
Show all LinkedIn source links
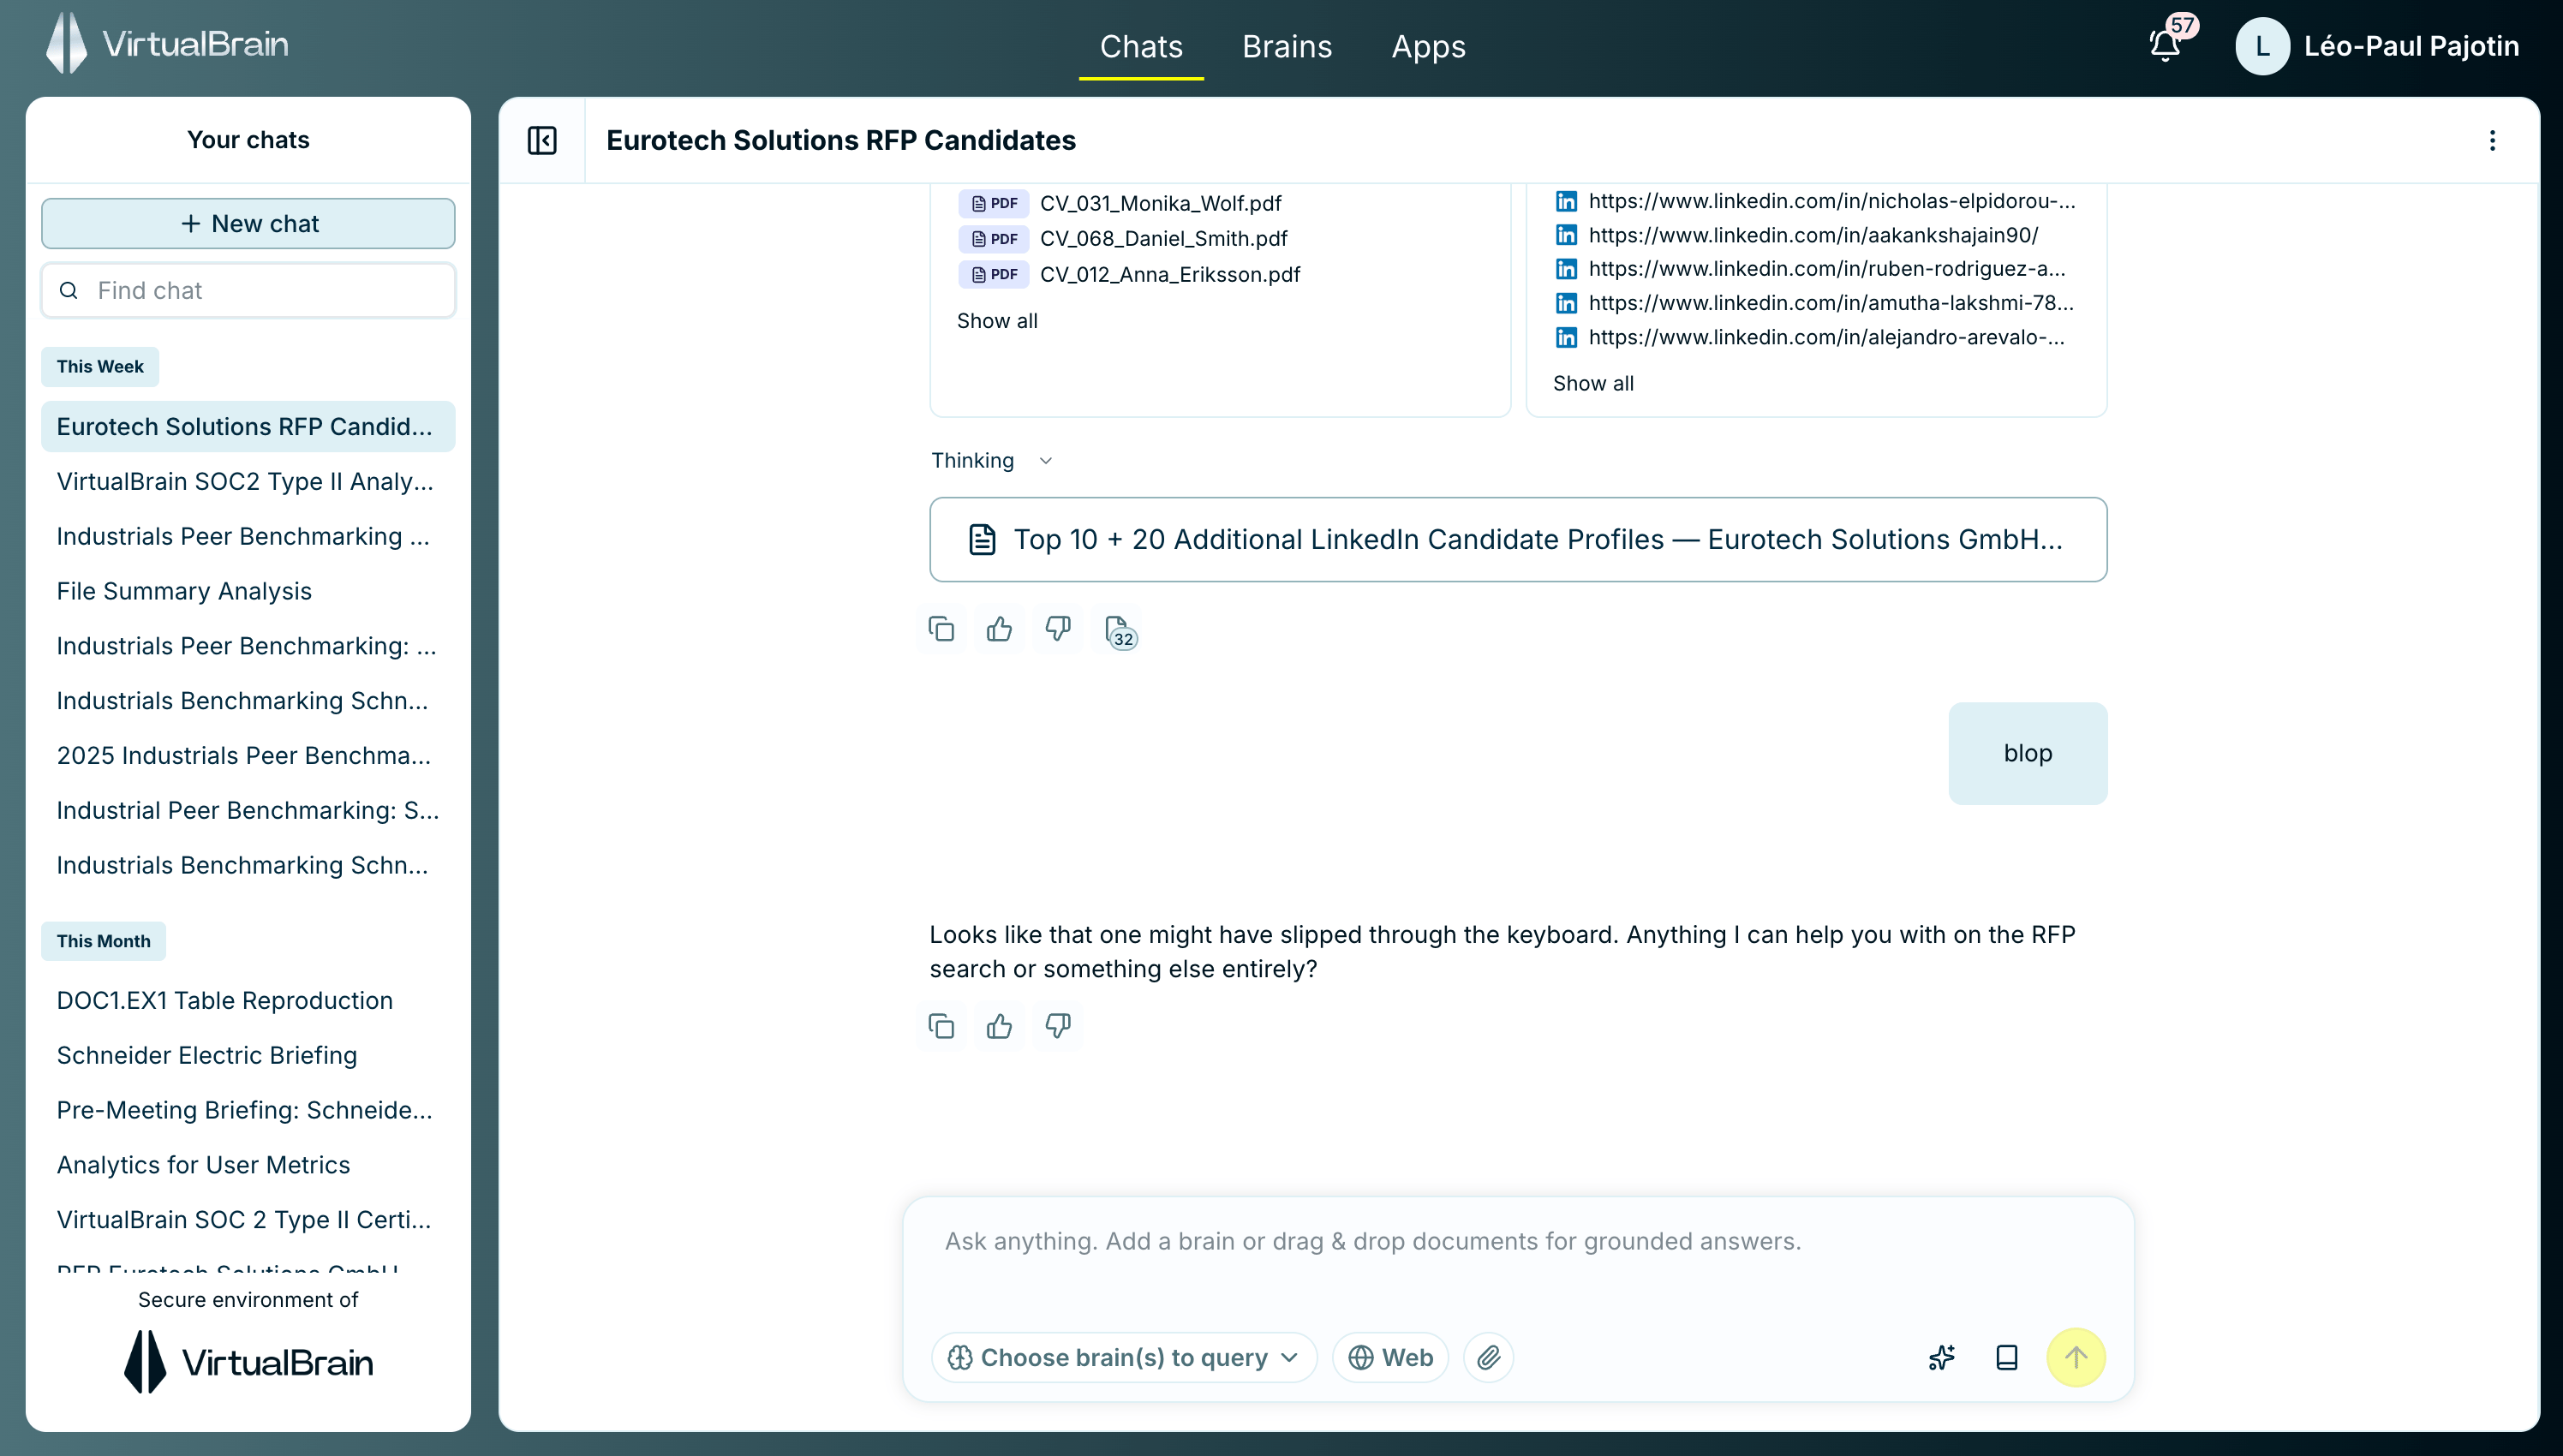click(x=1593, y=383)
